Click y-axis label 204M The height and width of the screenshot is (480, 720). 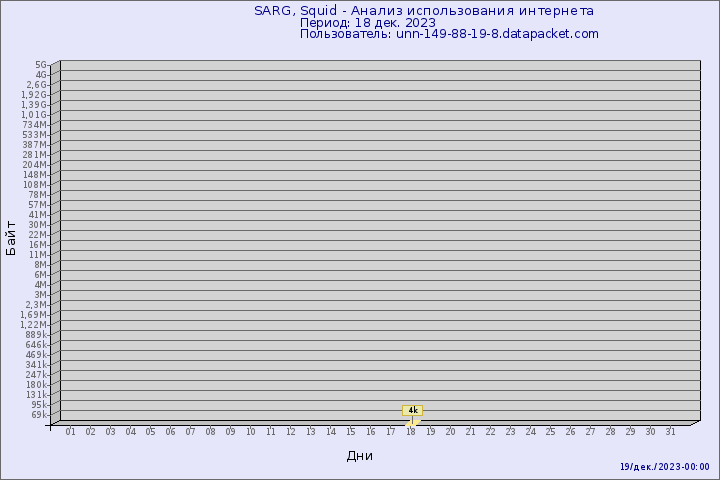(x=35, y=165)
